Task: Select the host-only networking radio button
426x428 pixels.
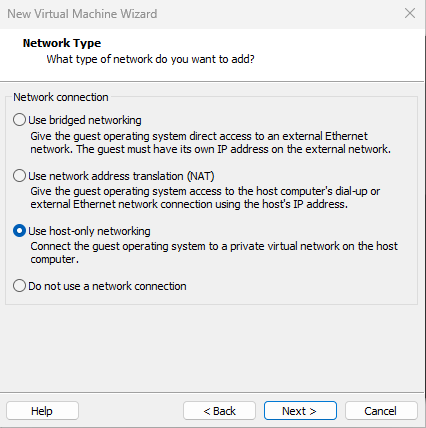Action: tap(19, 231)
